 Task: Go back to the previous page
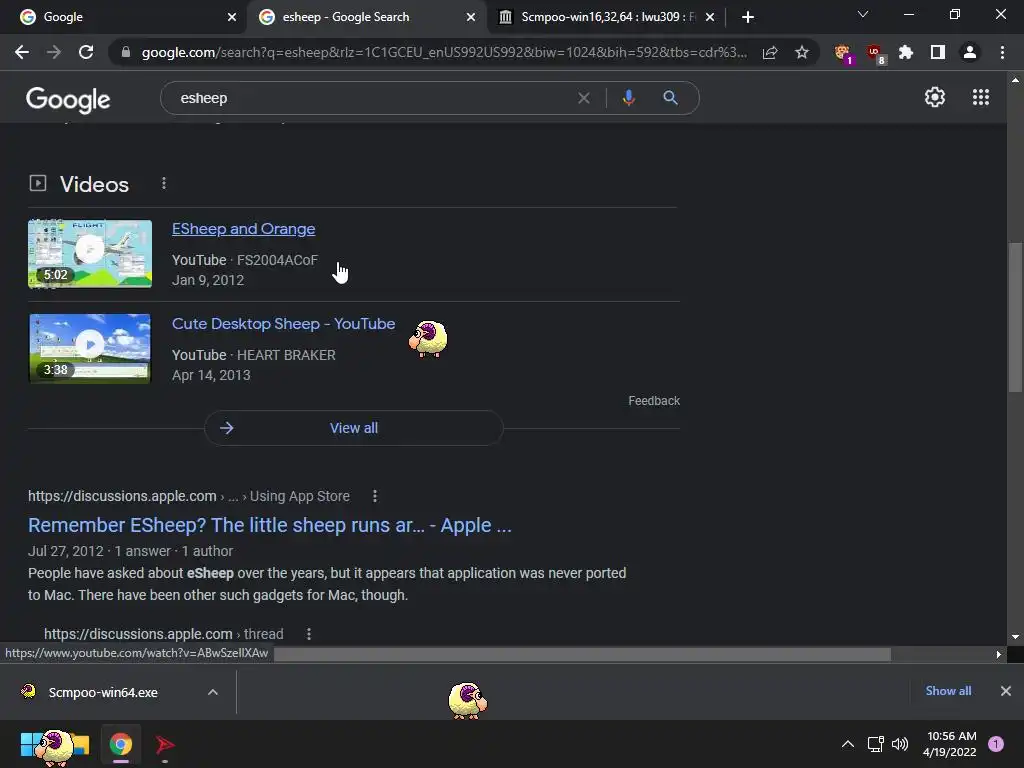tap(22, 52)
